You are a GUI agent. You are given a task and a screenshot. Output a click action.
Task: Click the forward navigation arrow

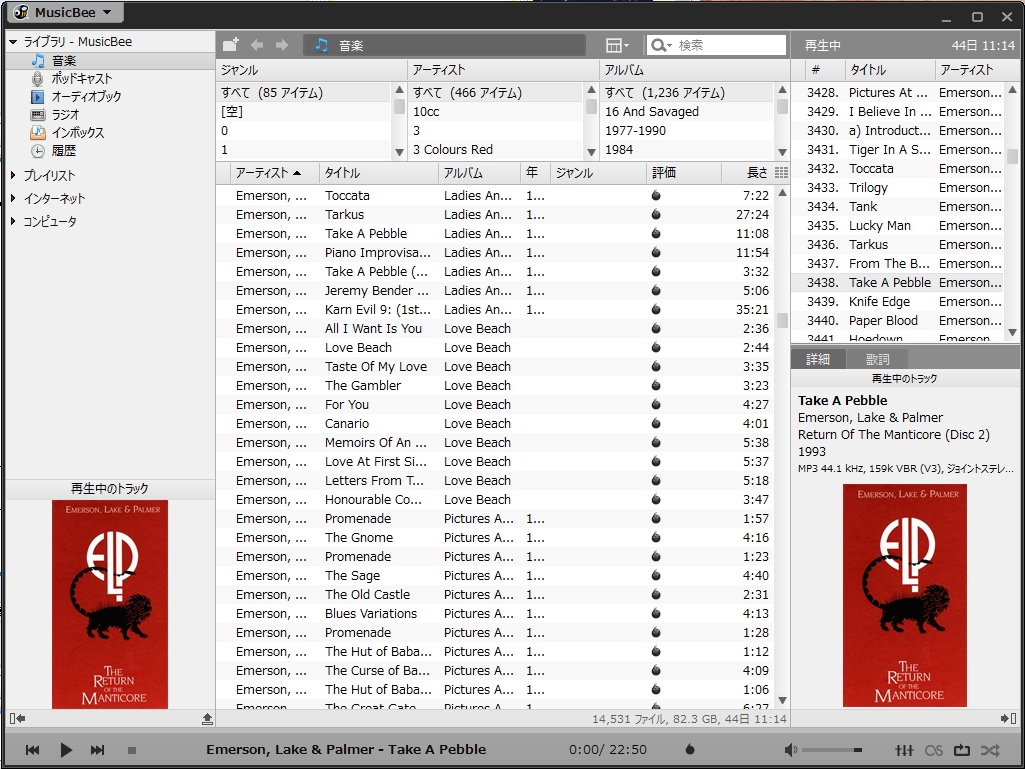282,45
